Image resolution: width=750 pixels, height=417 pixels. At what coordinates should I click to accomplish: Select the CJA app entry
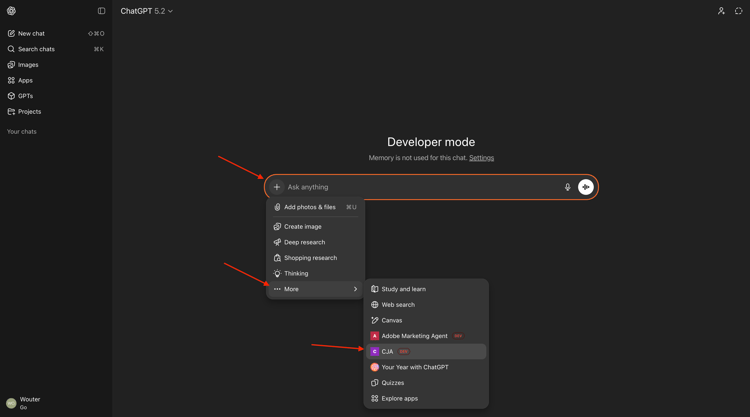[426, 351]
